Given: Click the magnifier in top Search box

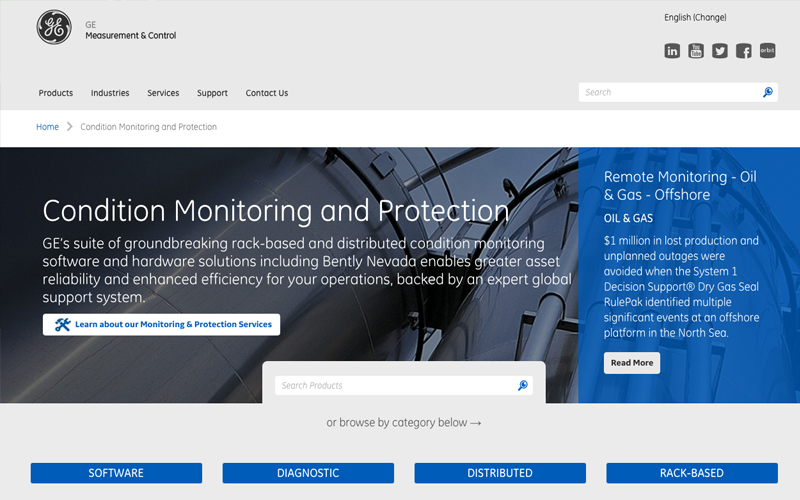Looking at the screenshot, I should click(768, 92).
